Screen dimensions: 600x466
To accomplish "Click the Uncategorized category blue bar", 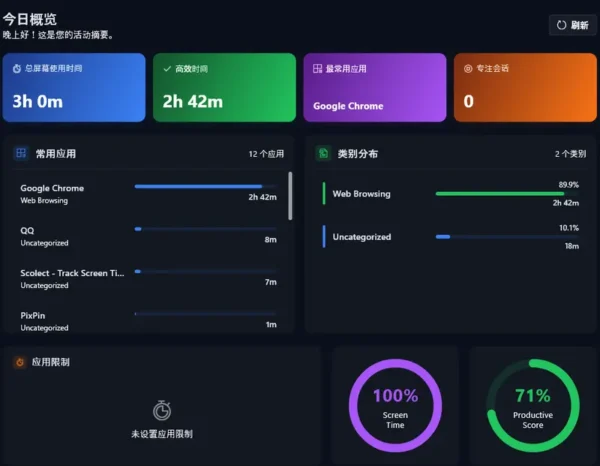I will (x=507, y=237).
